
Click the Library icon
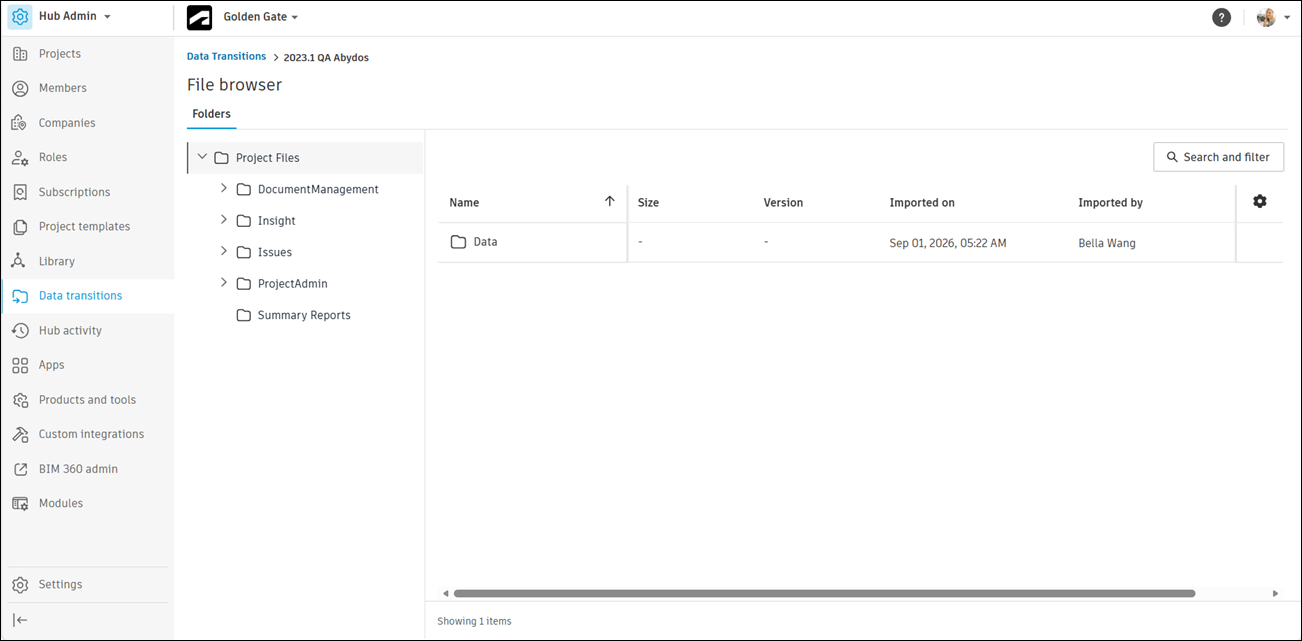pyautogui.click(x=20, y=261)
